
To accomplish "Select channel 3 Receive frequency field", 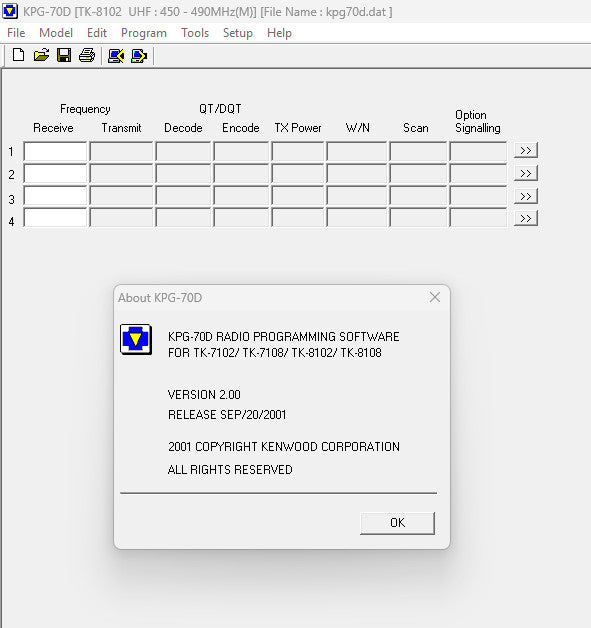I will click(x=55, y=196).
